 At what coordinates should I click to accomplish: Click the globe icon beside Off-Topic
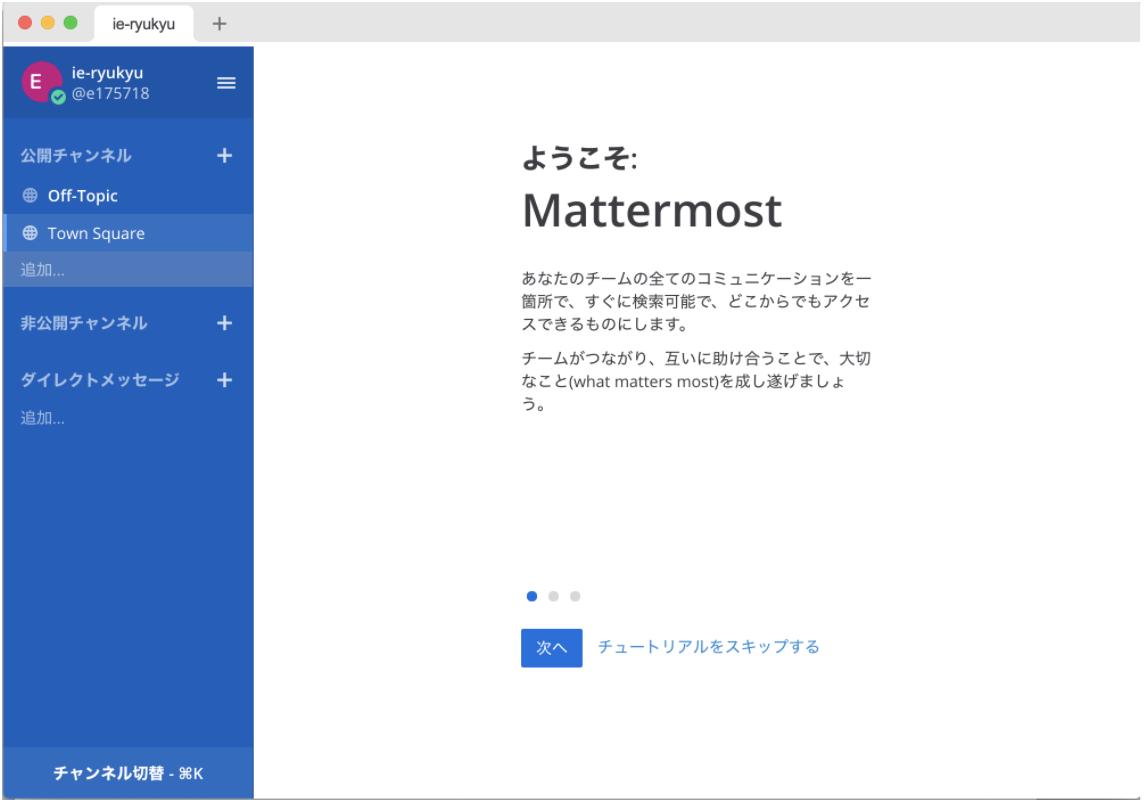coord(30,196)
